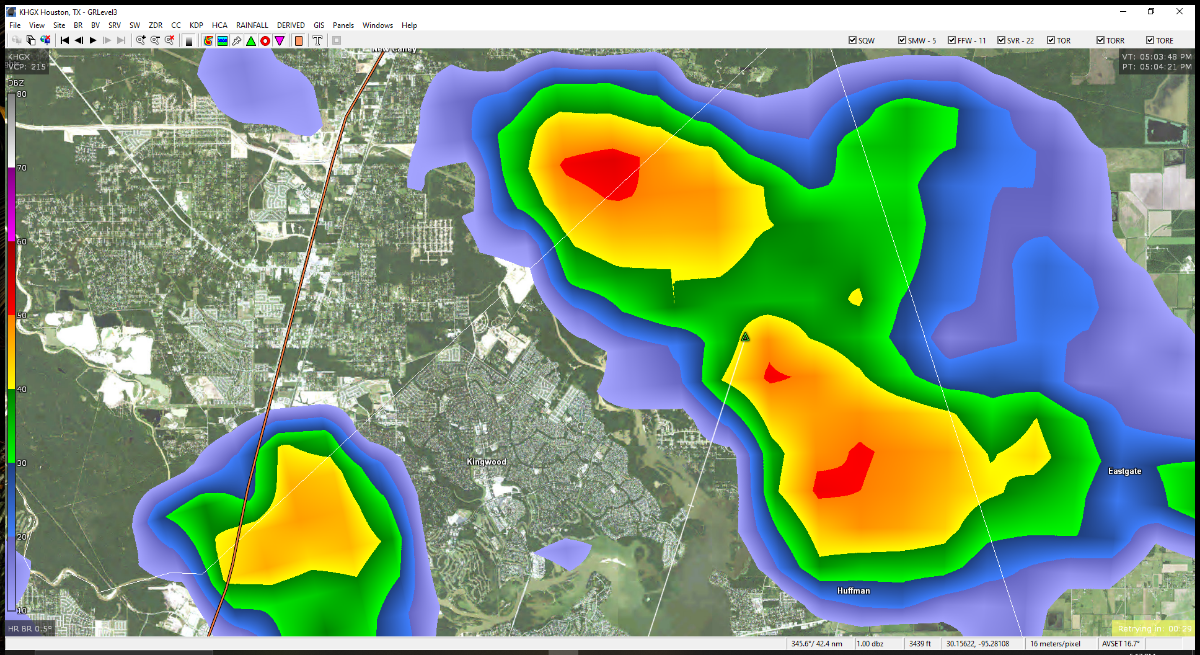
Task: Uncheck the FFW - 11 checkbox
Action: (x=951, y=40)
